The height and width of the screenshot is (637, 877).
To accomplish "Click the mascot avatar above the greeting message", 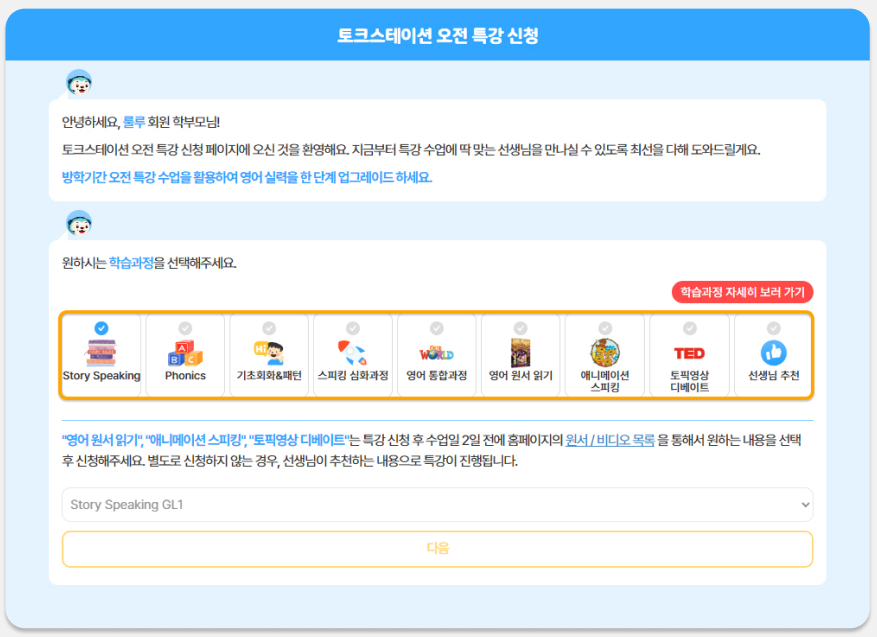I will [x=79, y=83].
